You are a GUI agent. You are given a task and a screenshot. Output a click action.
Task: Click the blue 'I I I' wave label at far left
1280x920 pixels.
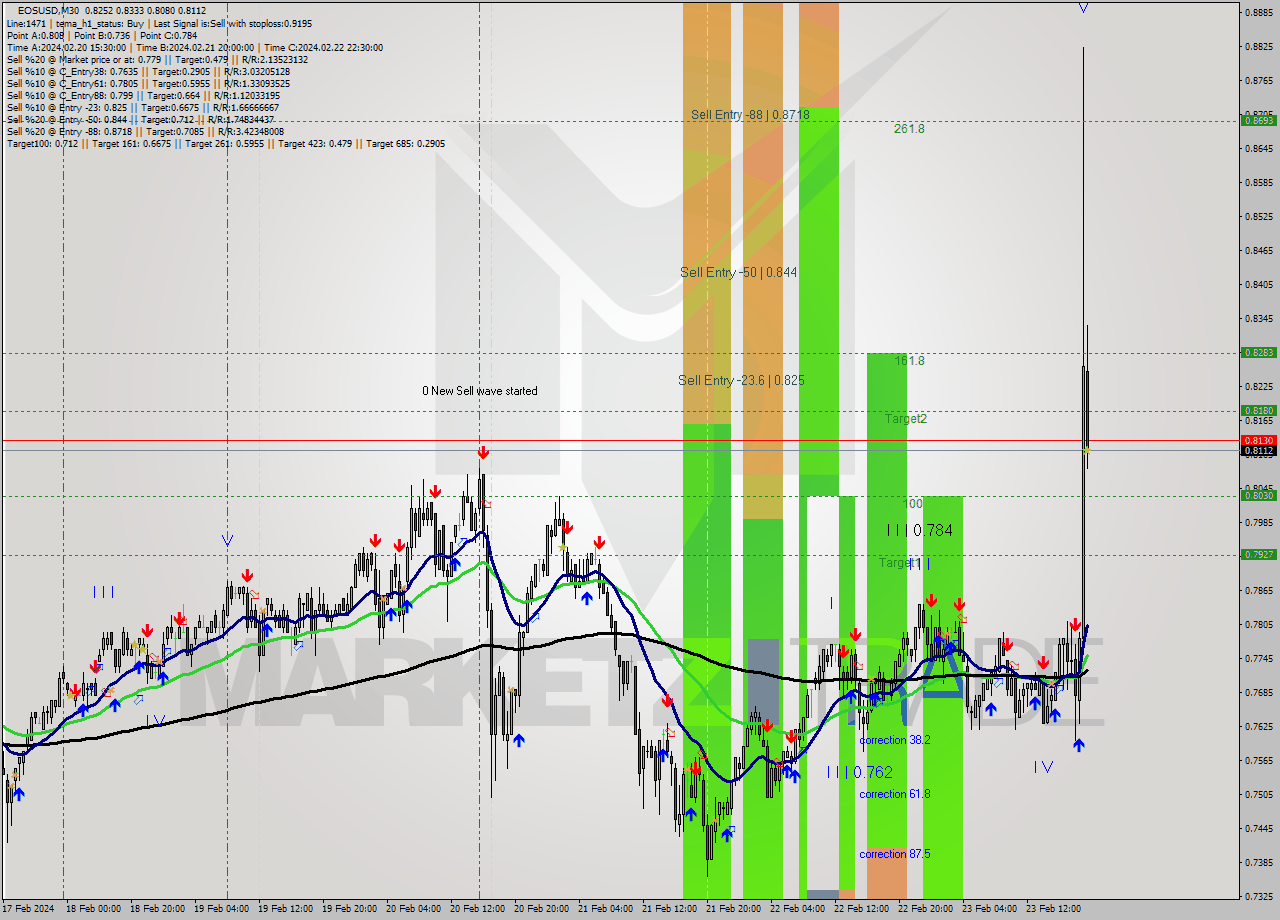[x=103, y=592]
